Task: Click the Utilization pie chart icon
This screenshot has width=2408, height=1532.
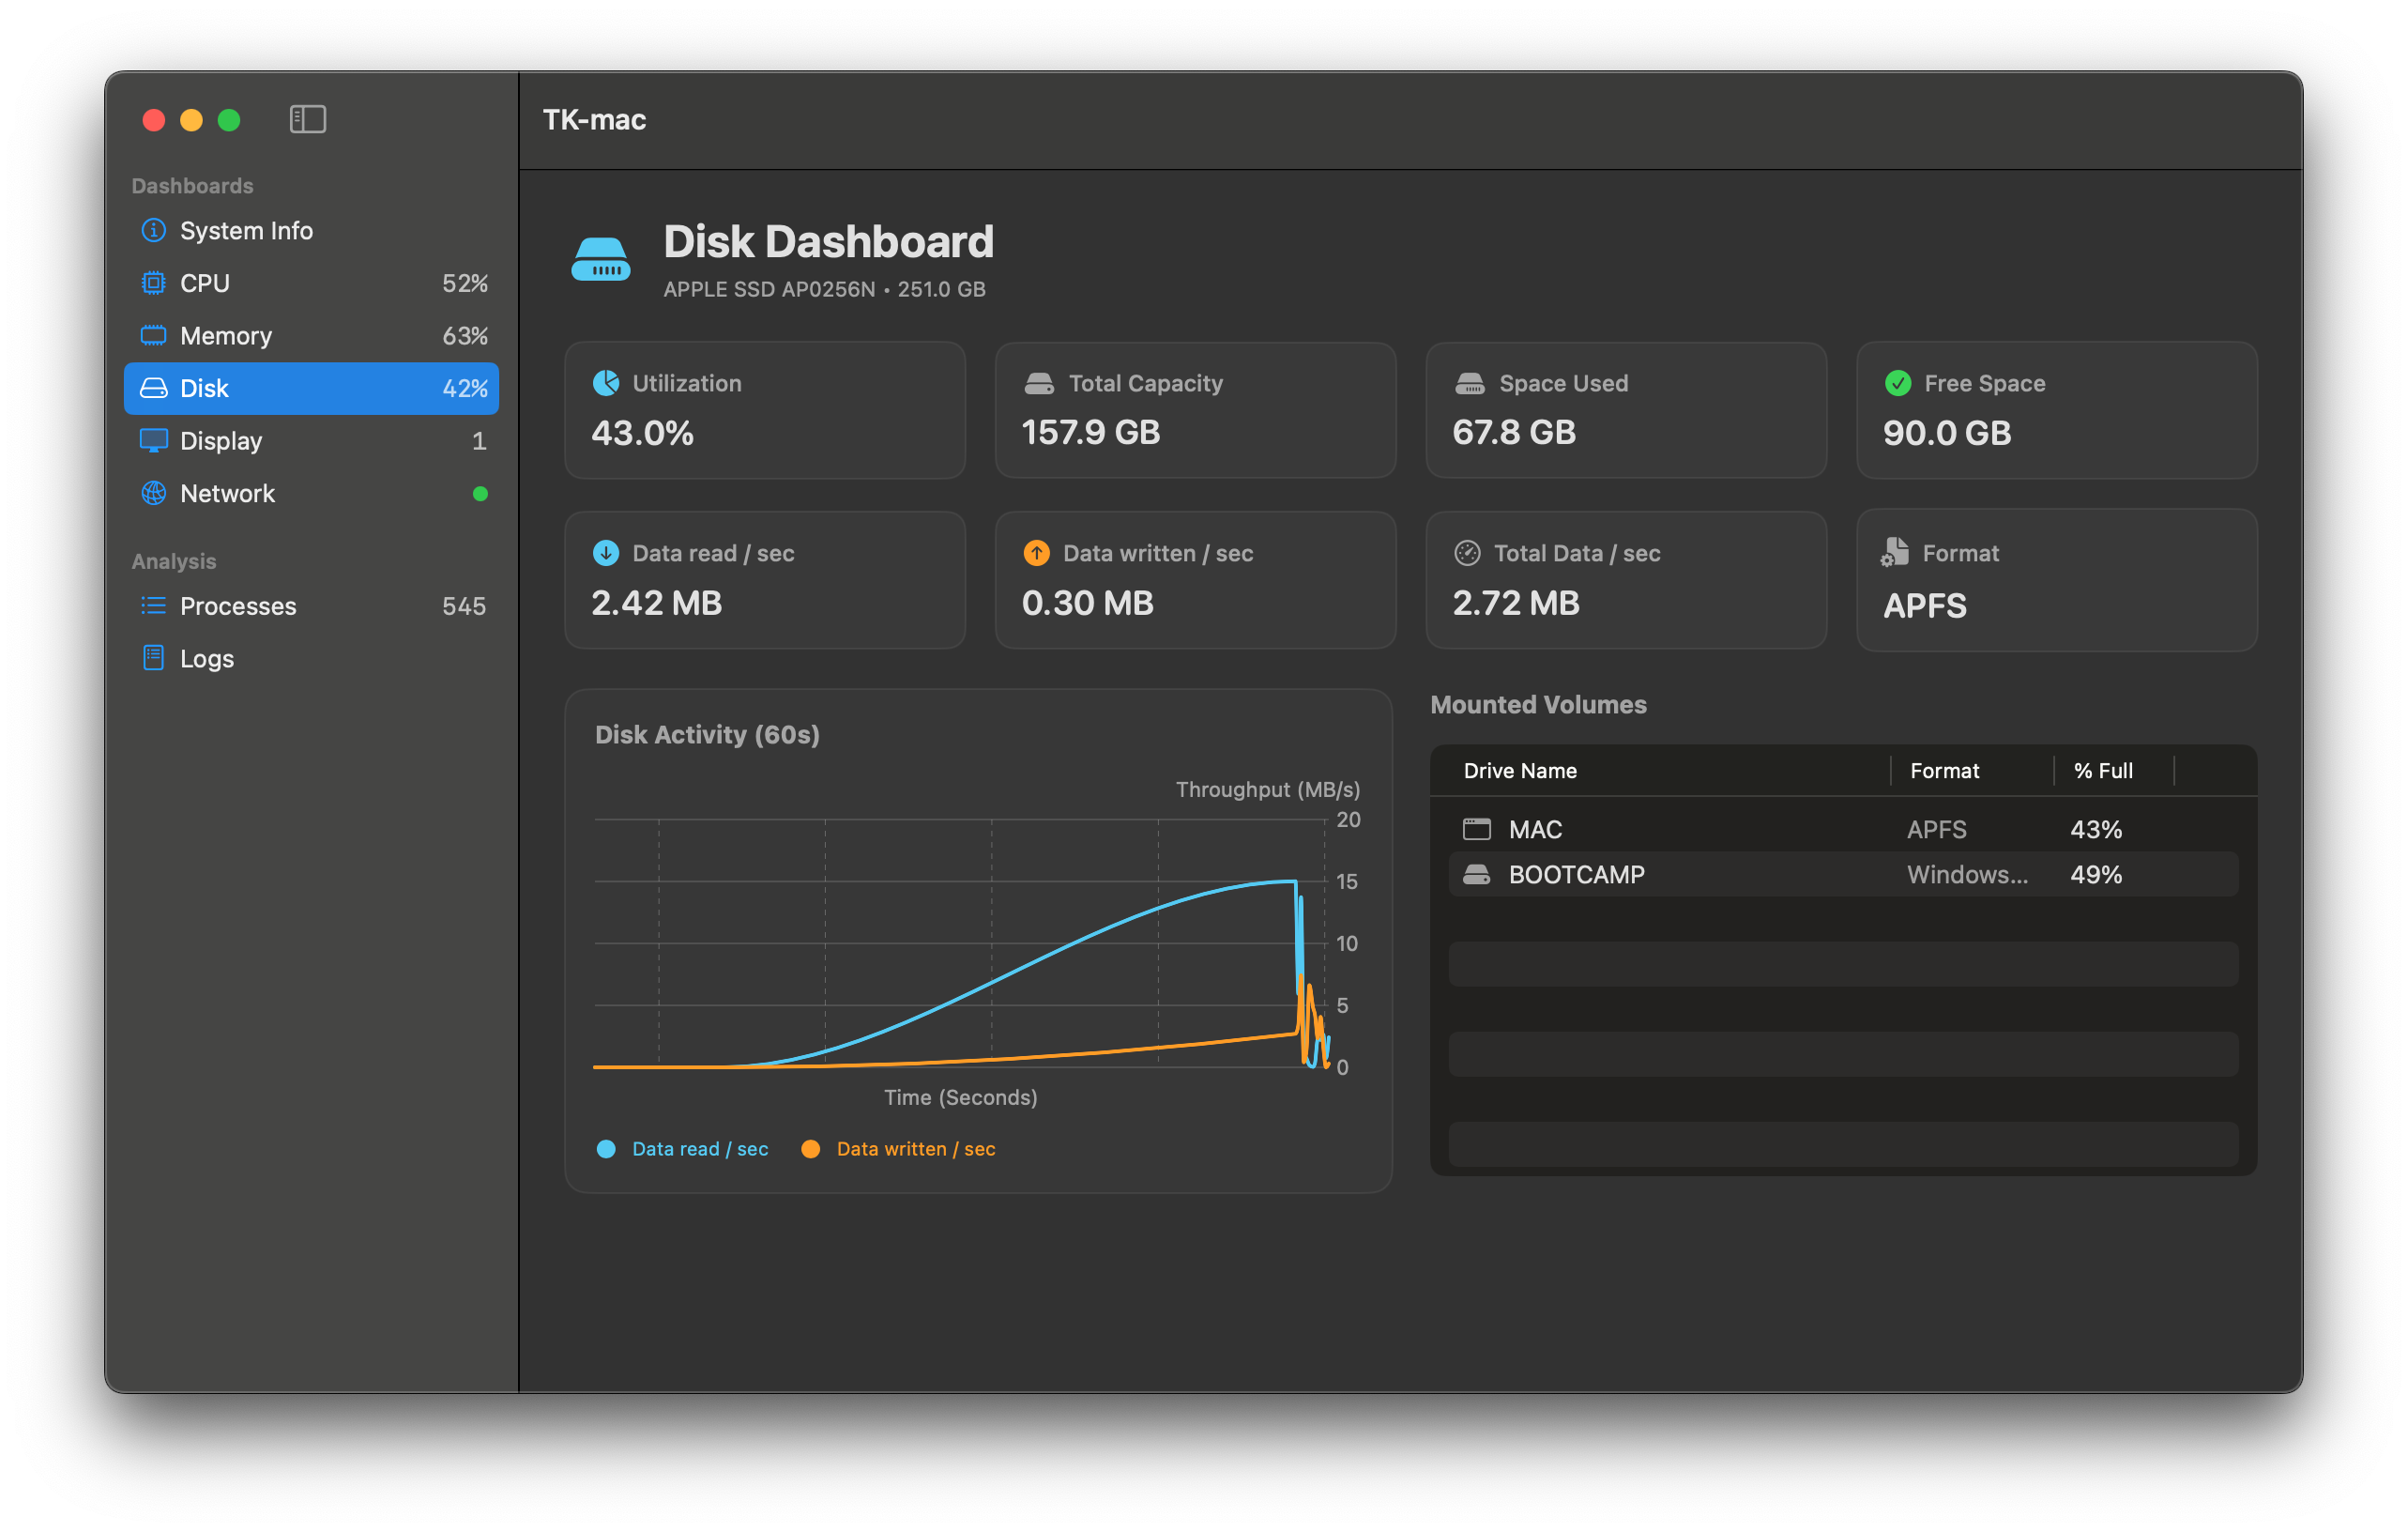Action: click(x=606, y=383)
